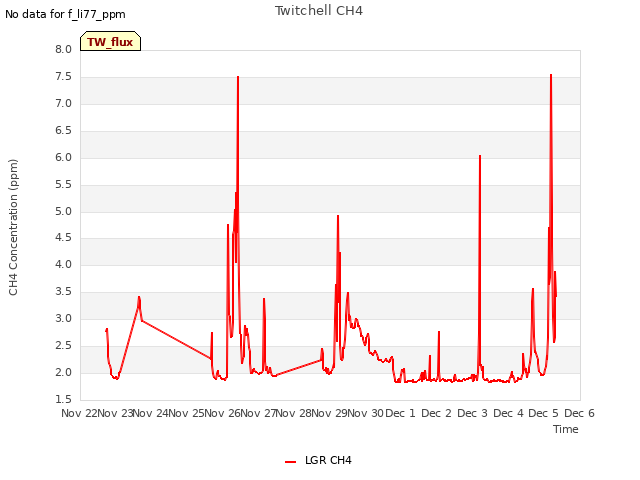This screenshot has width=640, height=480.
Task: Click the 1.5 y-axis tick label
Action: 63,399
